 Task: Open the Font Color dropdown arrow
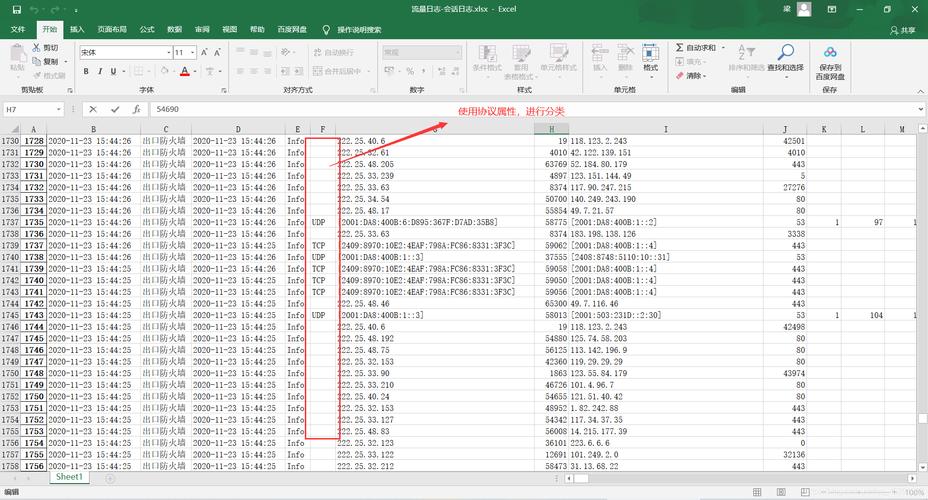coord(195,72)
